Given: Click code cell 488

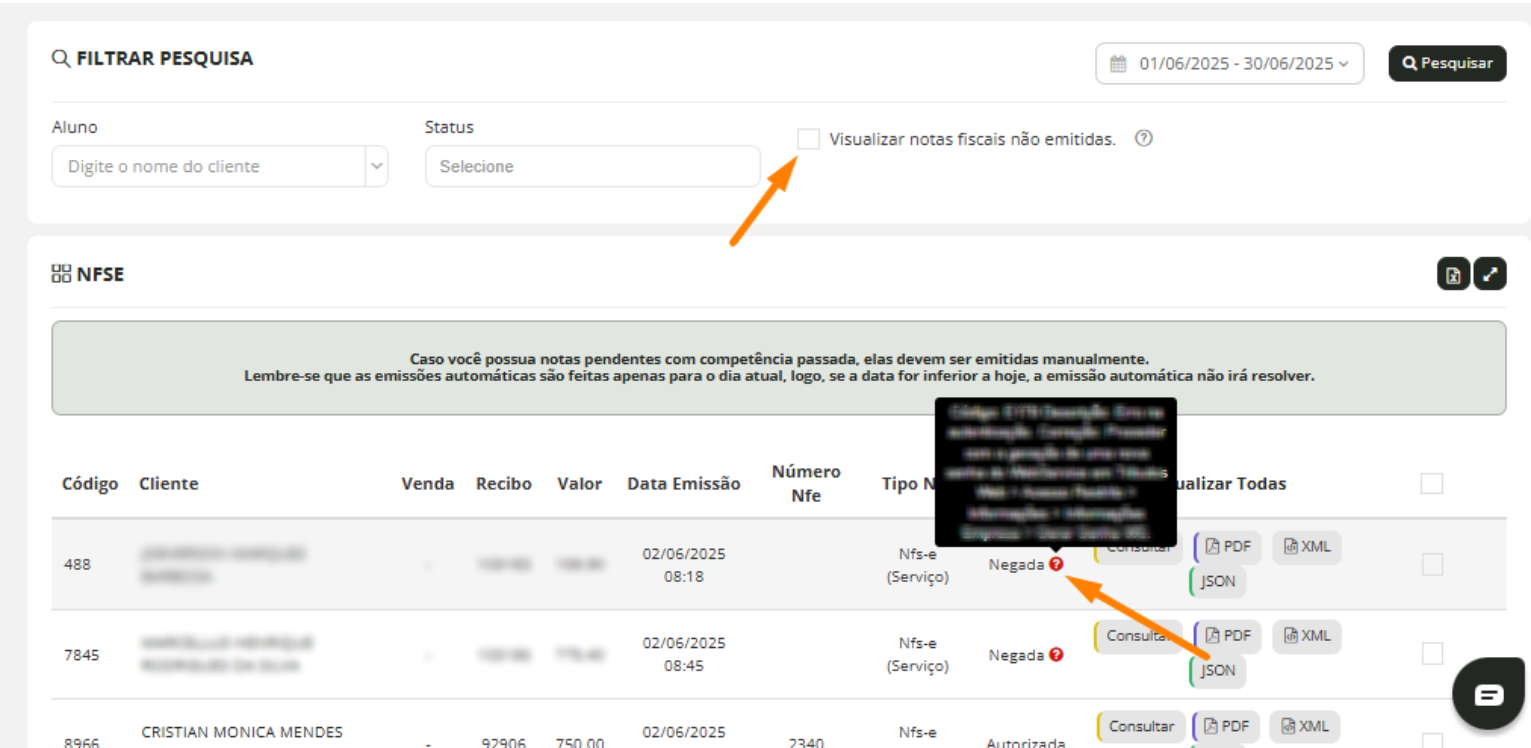Looking at the screenshot, I should [x=77, y=564].
